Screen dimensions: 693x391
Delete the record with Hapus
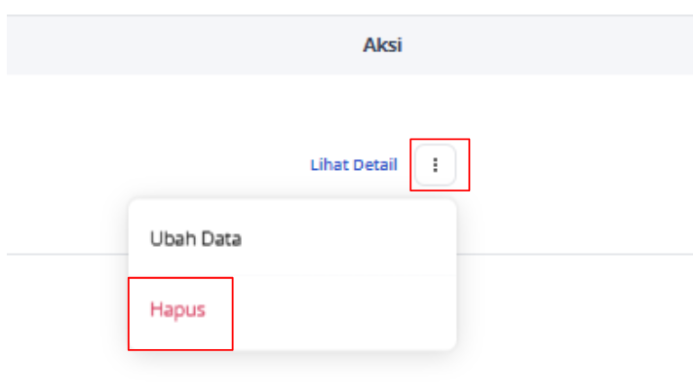pyautogui.click(x=178, y=310)
